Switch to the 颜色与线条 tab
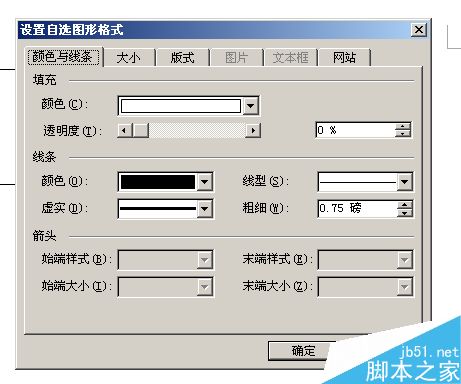Screen dimensions: 461x384 click(63, 57)
